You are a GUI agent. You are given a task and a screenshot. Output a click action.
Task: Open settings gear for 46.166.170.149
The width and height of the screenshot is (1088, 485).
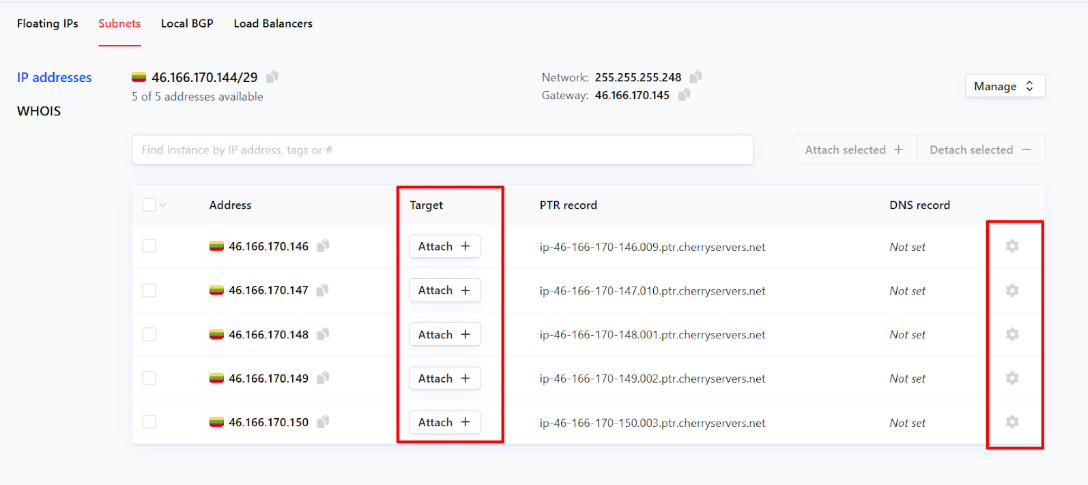tap(1012, 378)
